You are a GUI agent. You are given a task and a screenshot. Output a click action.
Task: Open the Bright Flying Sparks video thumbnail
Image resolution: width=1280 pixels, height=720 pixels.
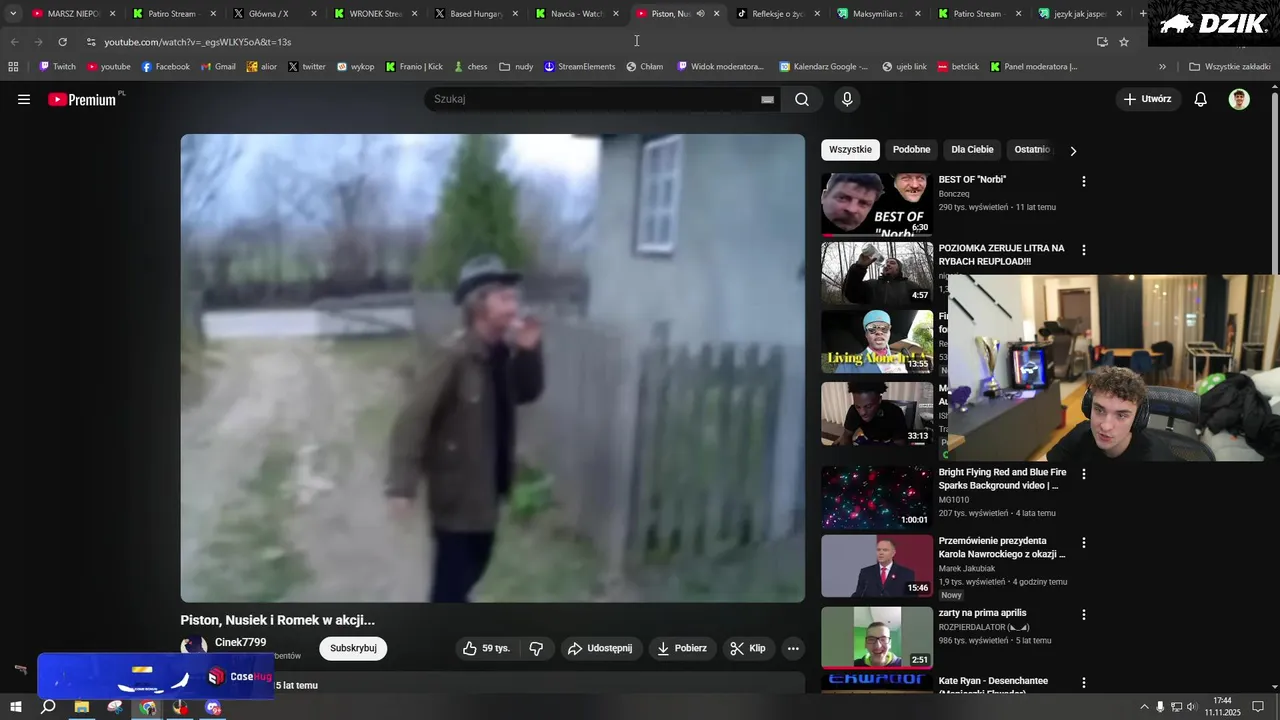pos(877,498)
